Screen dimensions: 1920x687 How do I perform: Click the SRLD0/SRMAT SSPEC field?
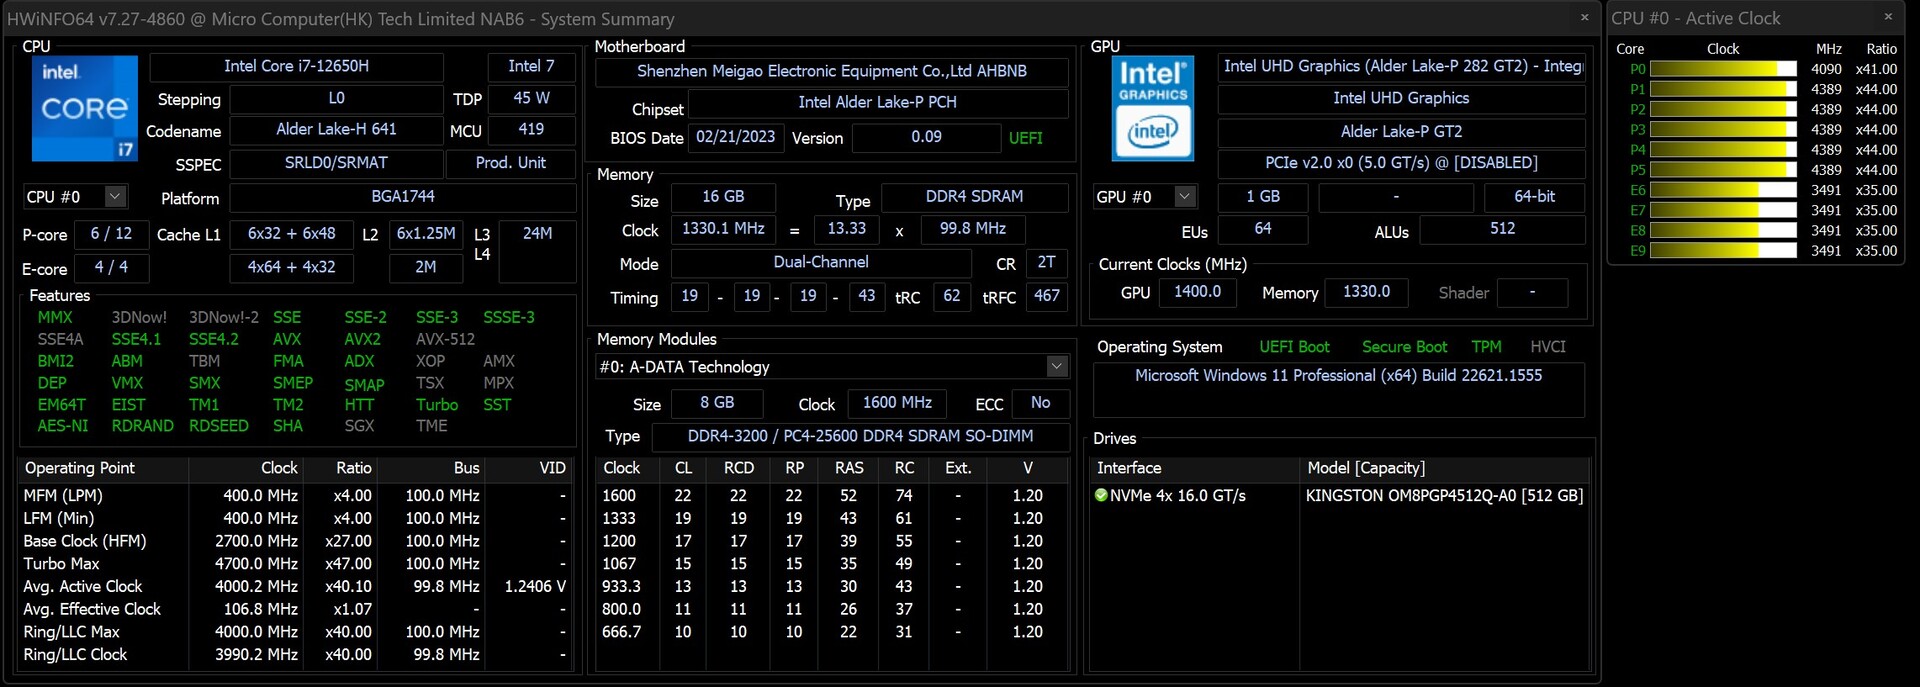[x=336, y=163]
